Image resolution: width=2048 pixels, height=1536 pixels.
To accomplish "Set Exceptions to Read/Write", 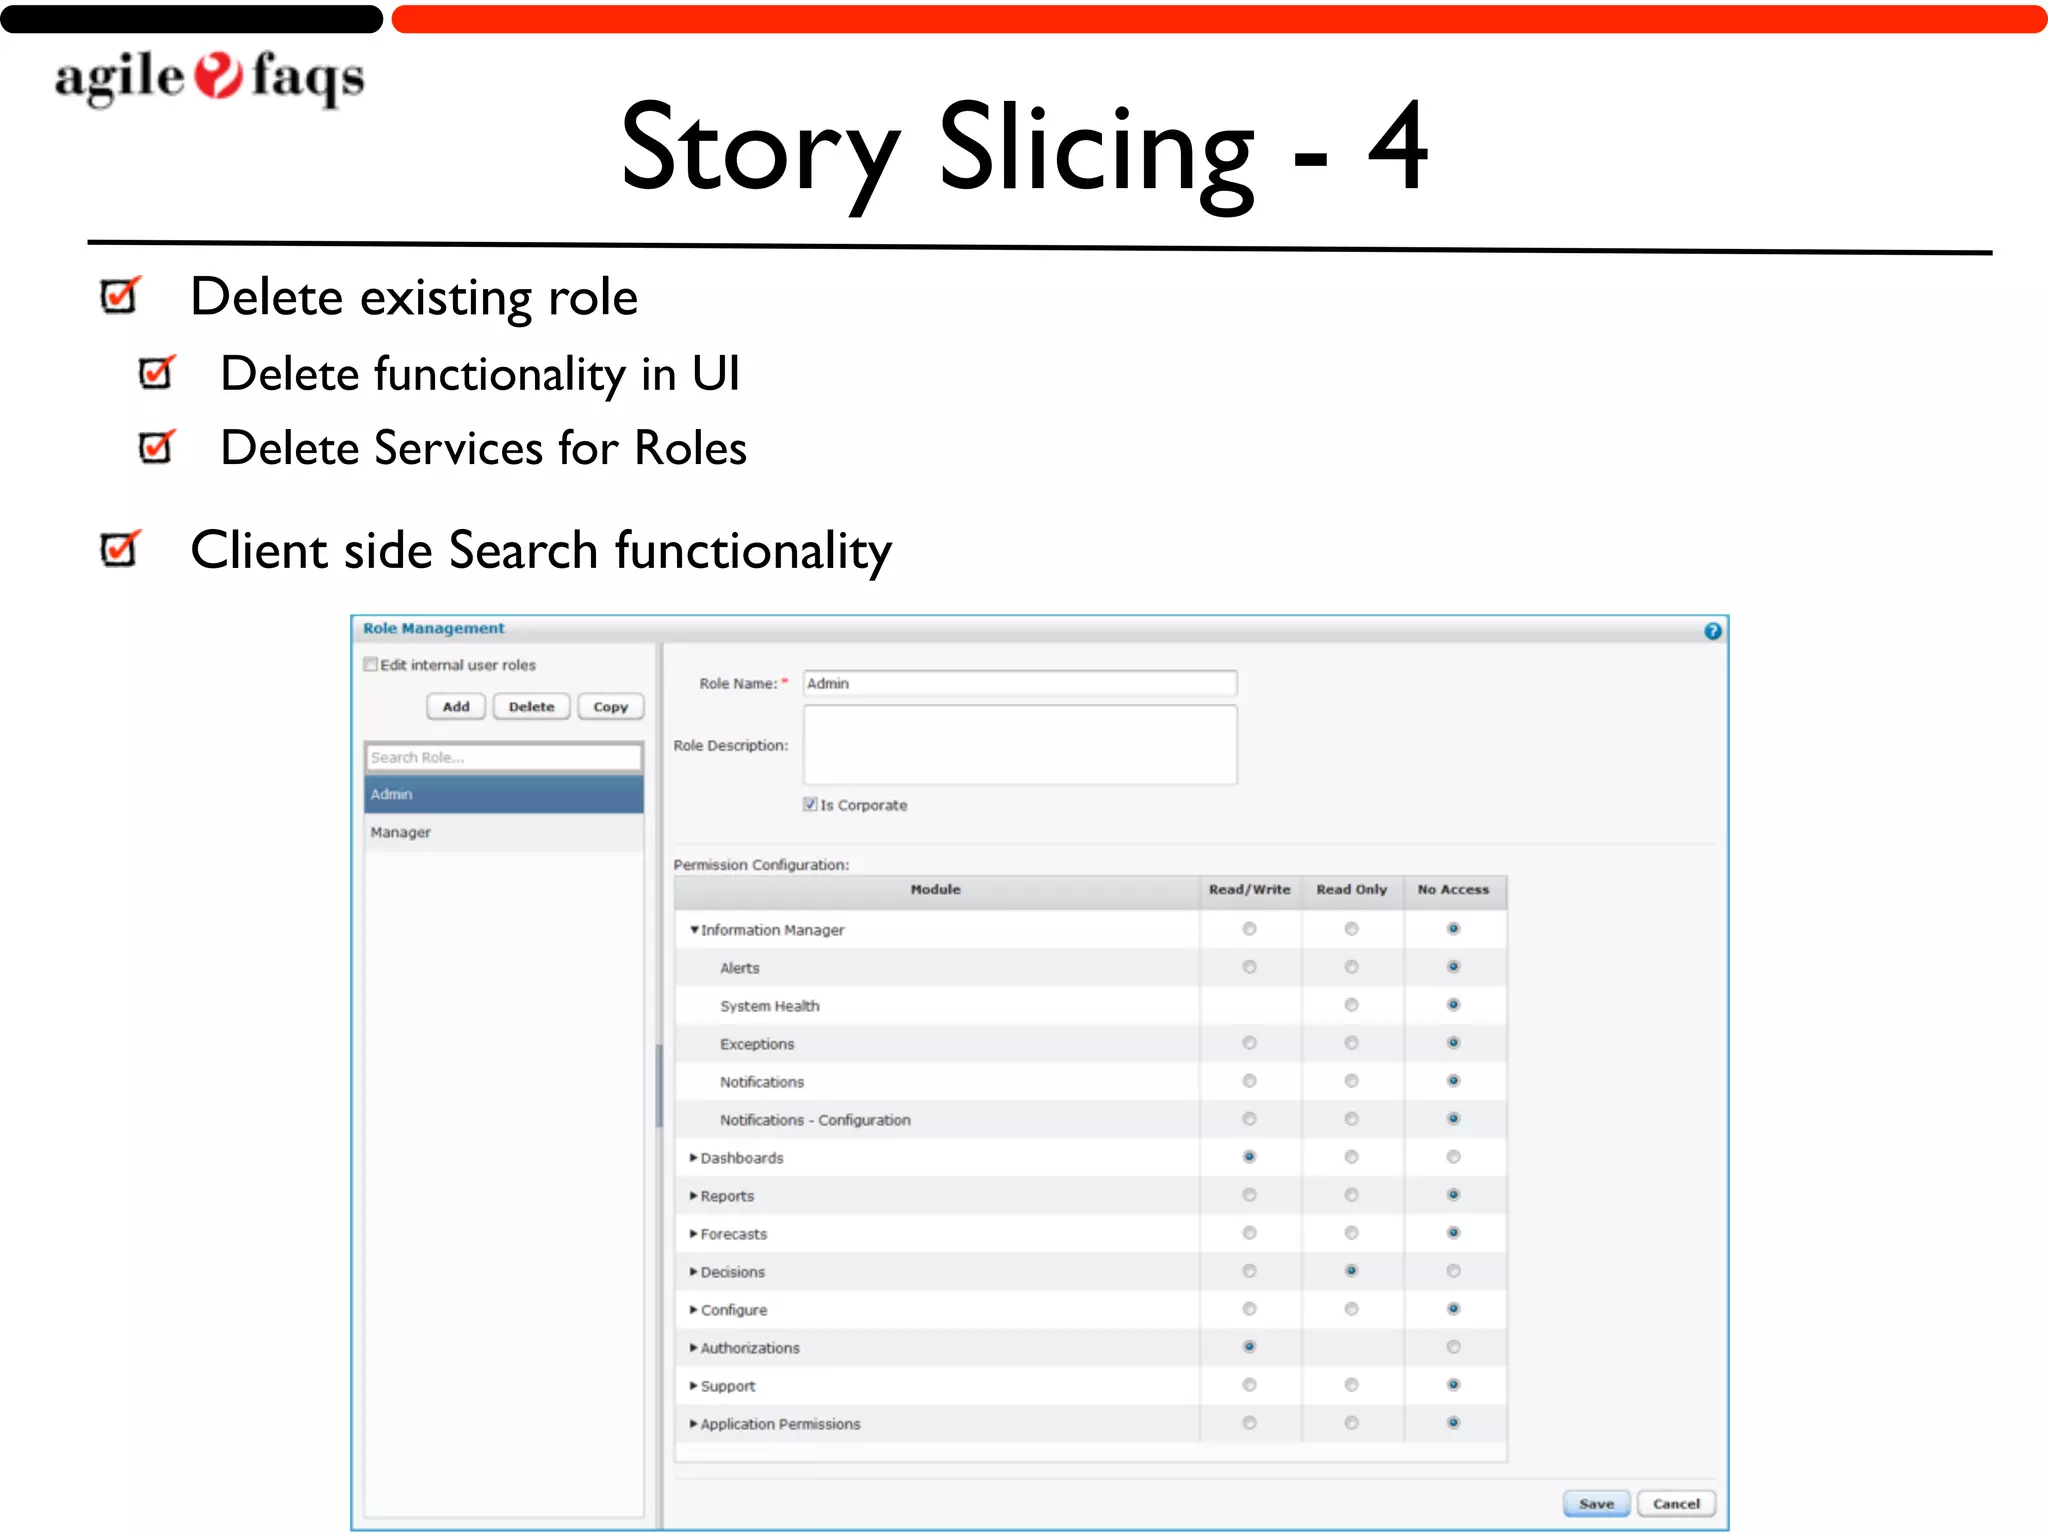I will pos(1249,1043).
